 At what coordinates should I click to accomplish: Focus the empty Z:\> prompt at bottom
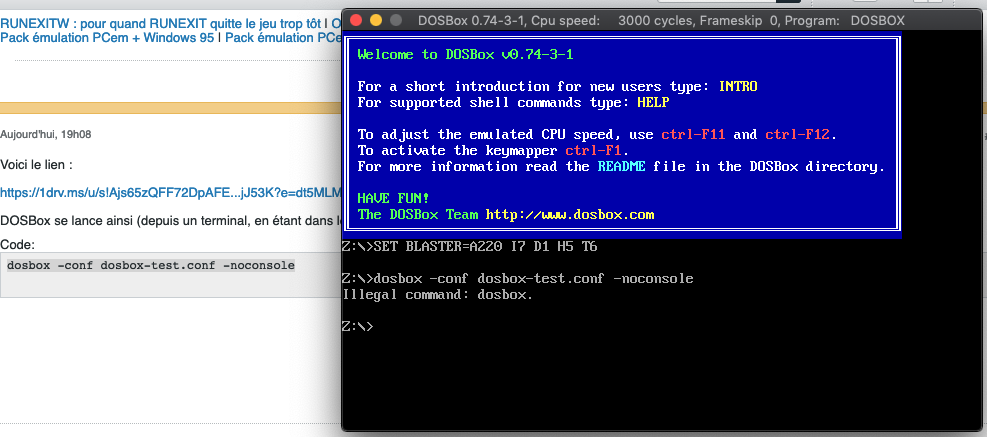358,327
